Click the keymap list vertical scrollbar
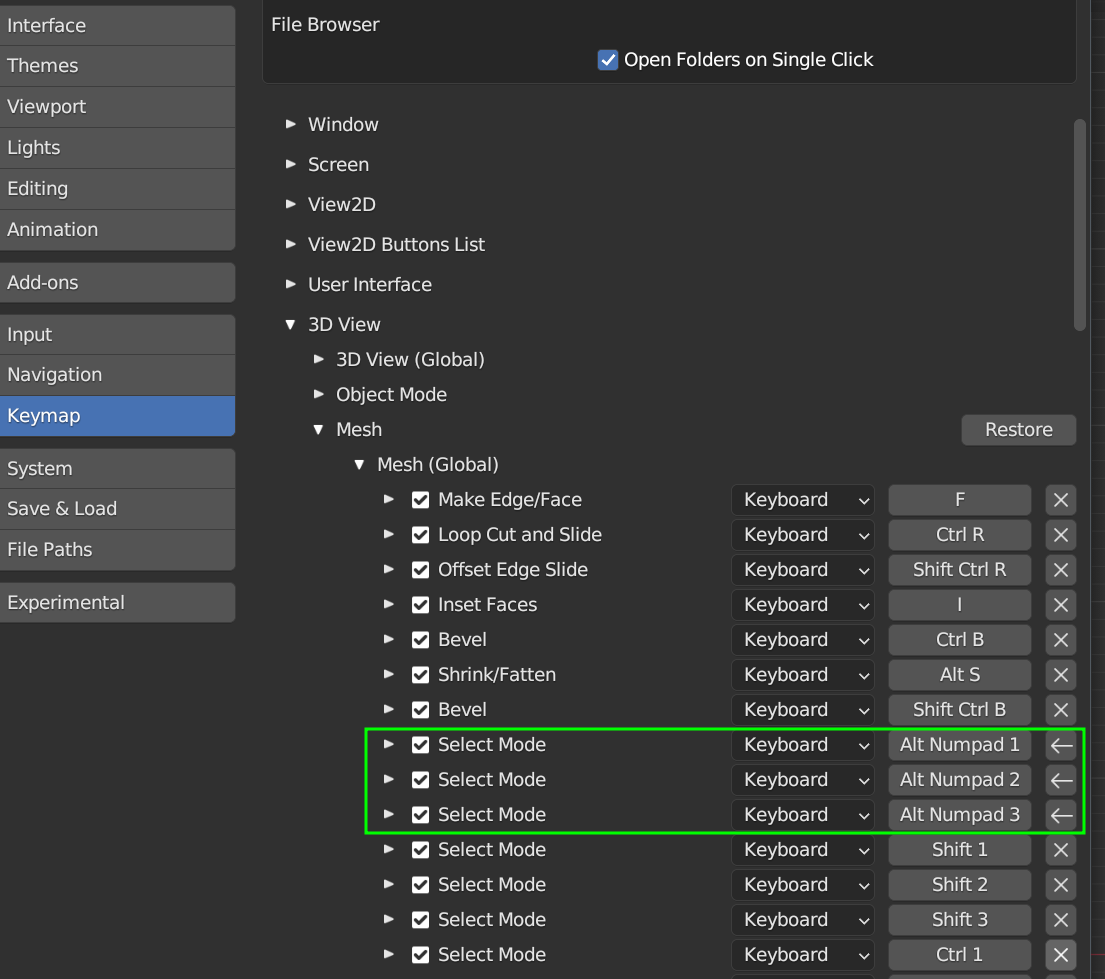 pyautogui.click(x=1079, y=225)
